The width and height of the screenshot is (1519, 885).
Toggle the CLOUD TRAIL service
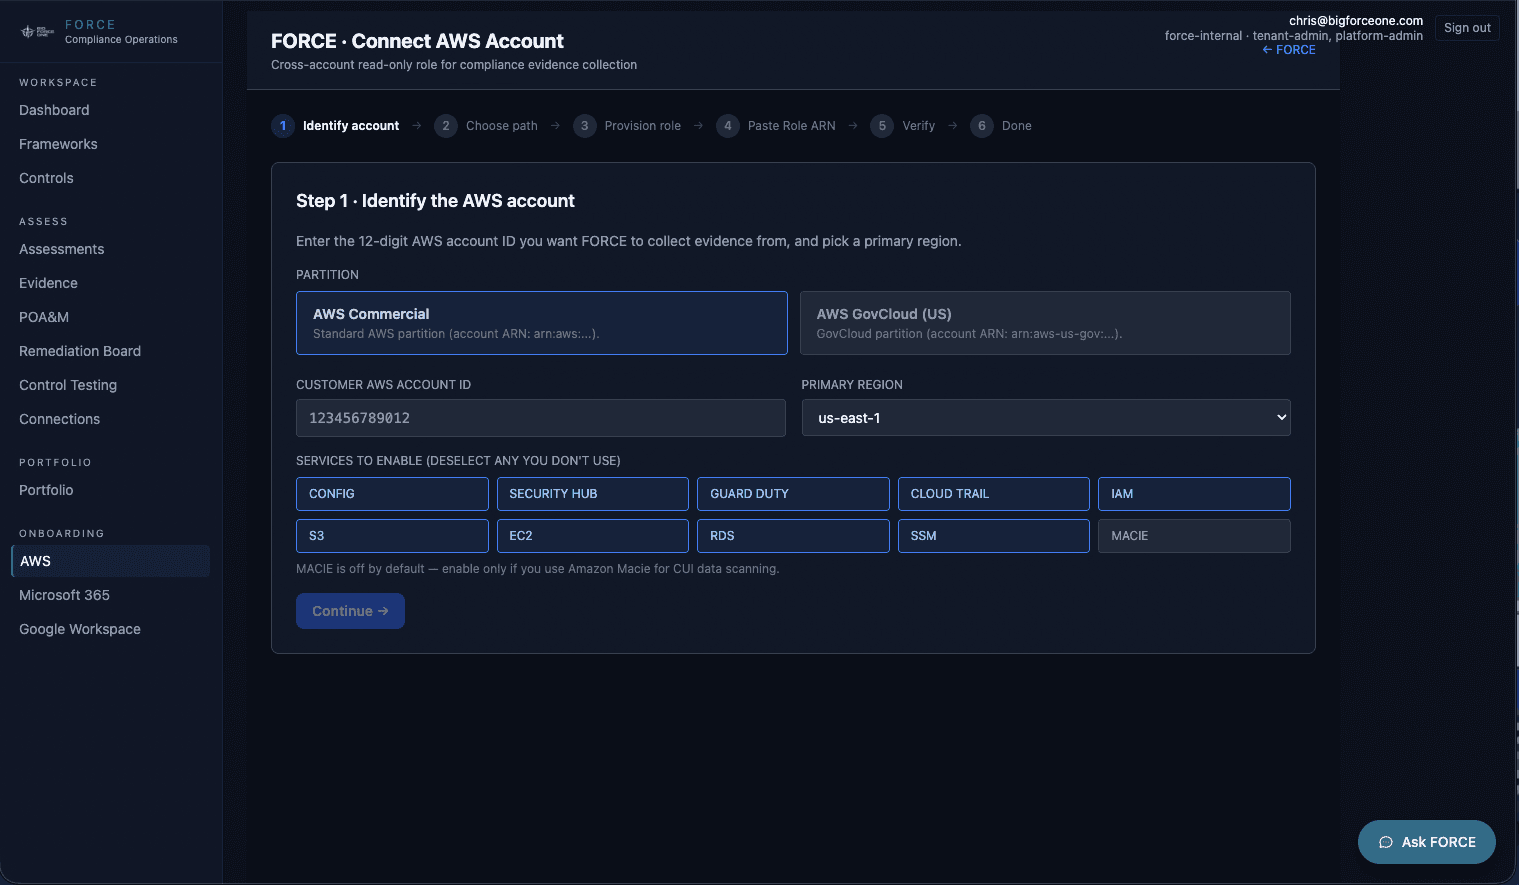point(994,494)
